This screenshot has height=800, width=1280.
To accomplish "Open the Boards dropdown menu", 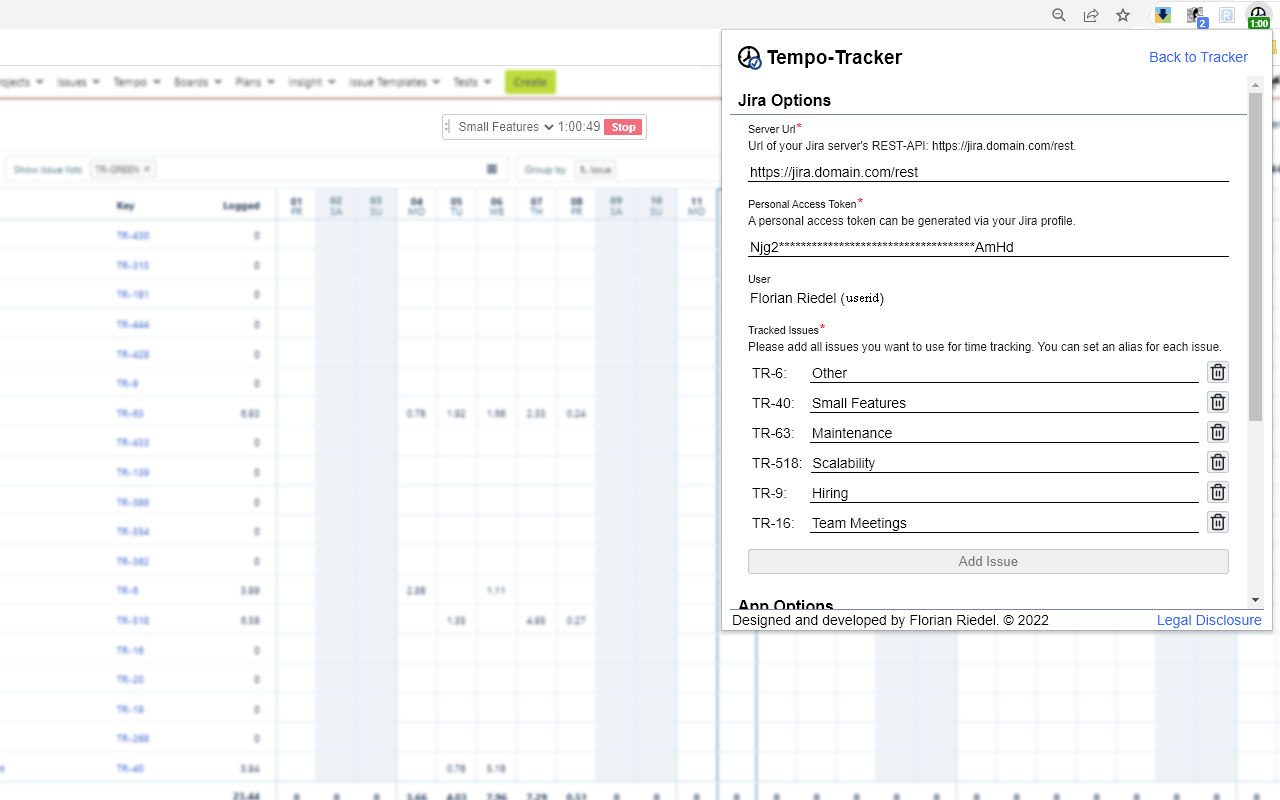I will coord(198,82).
